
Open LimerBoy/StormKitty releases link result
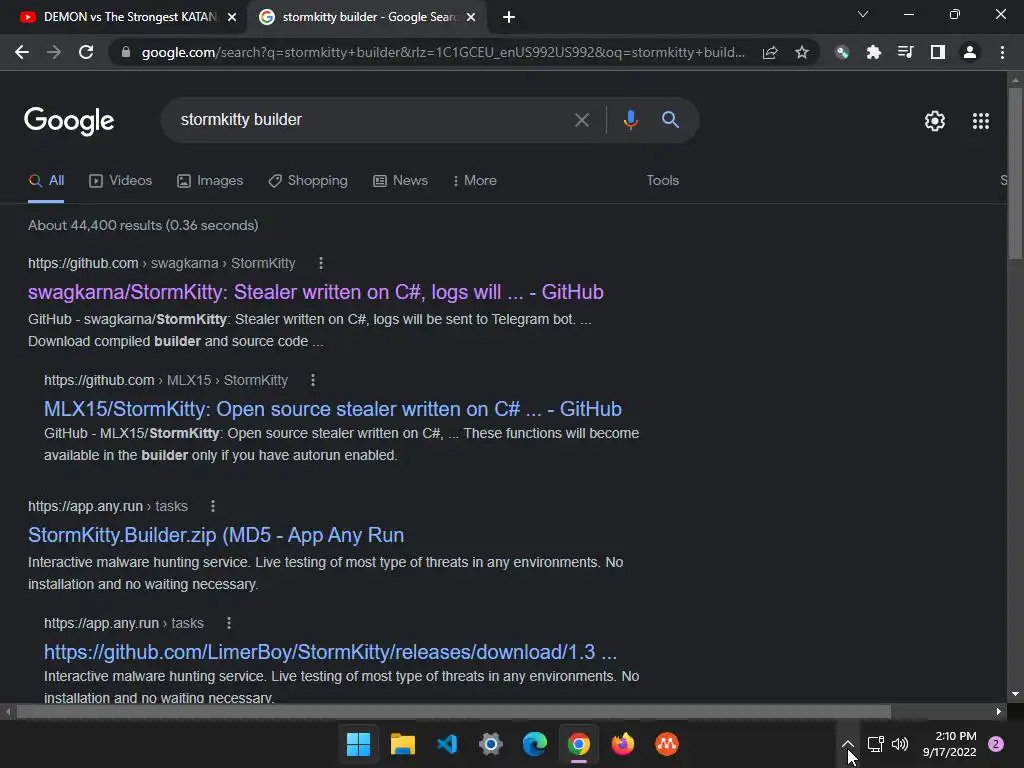330,652
